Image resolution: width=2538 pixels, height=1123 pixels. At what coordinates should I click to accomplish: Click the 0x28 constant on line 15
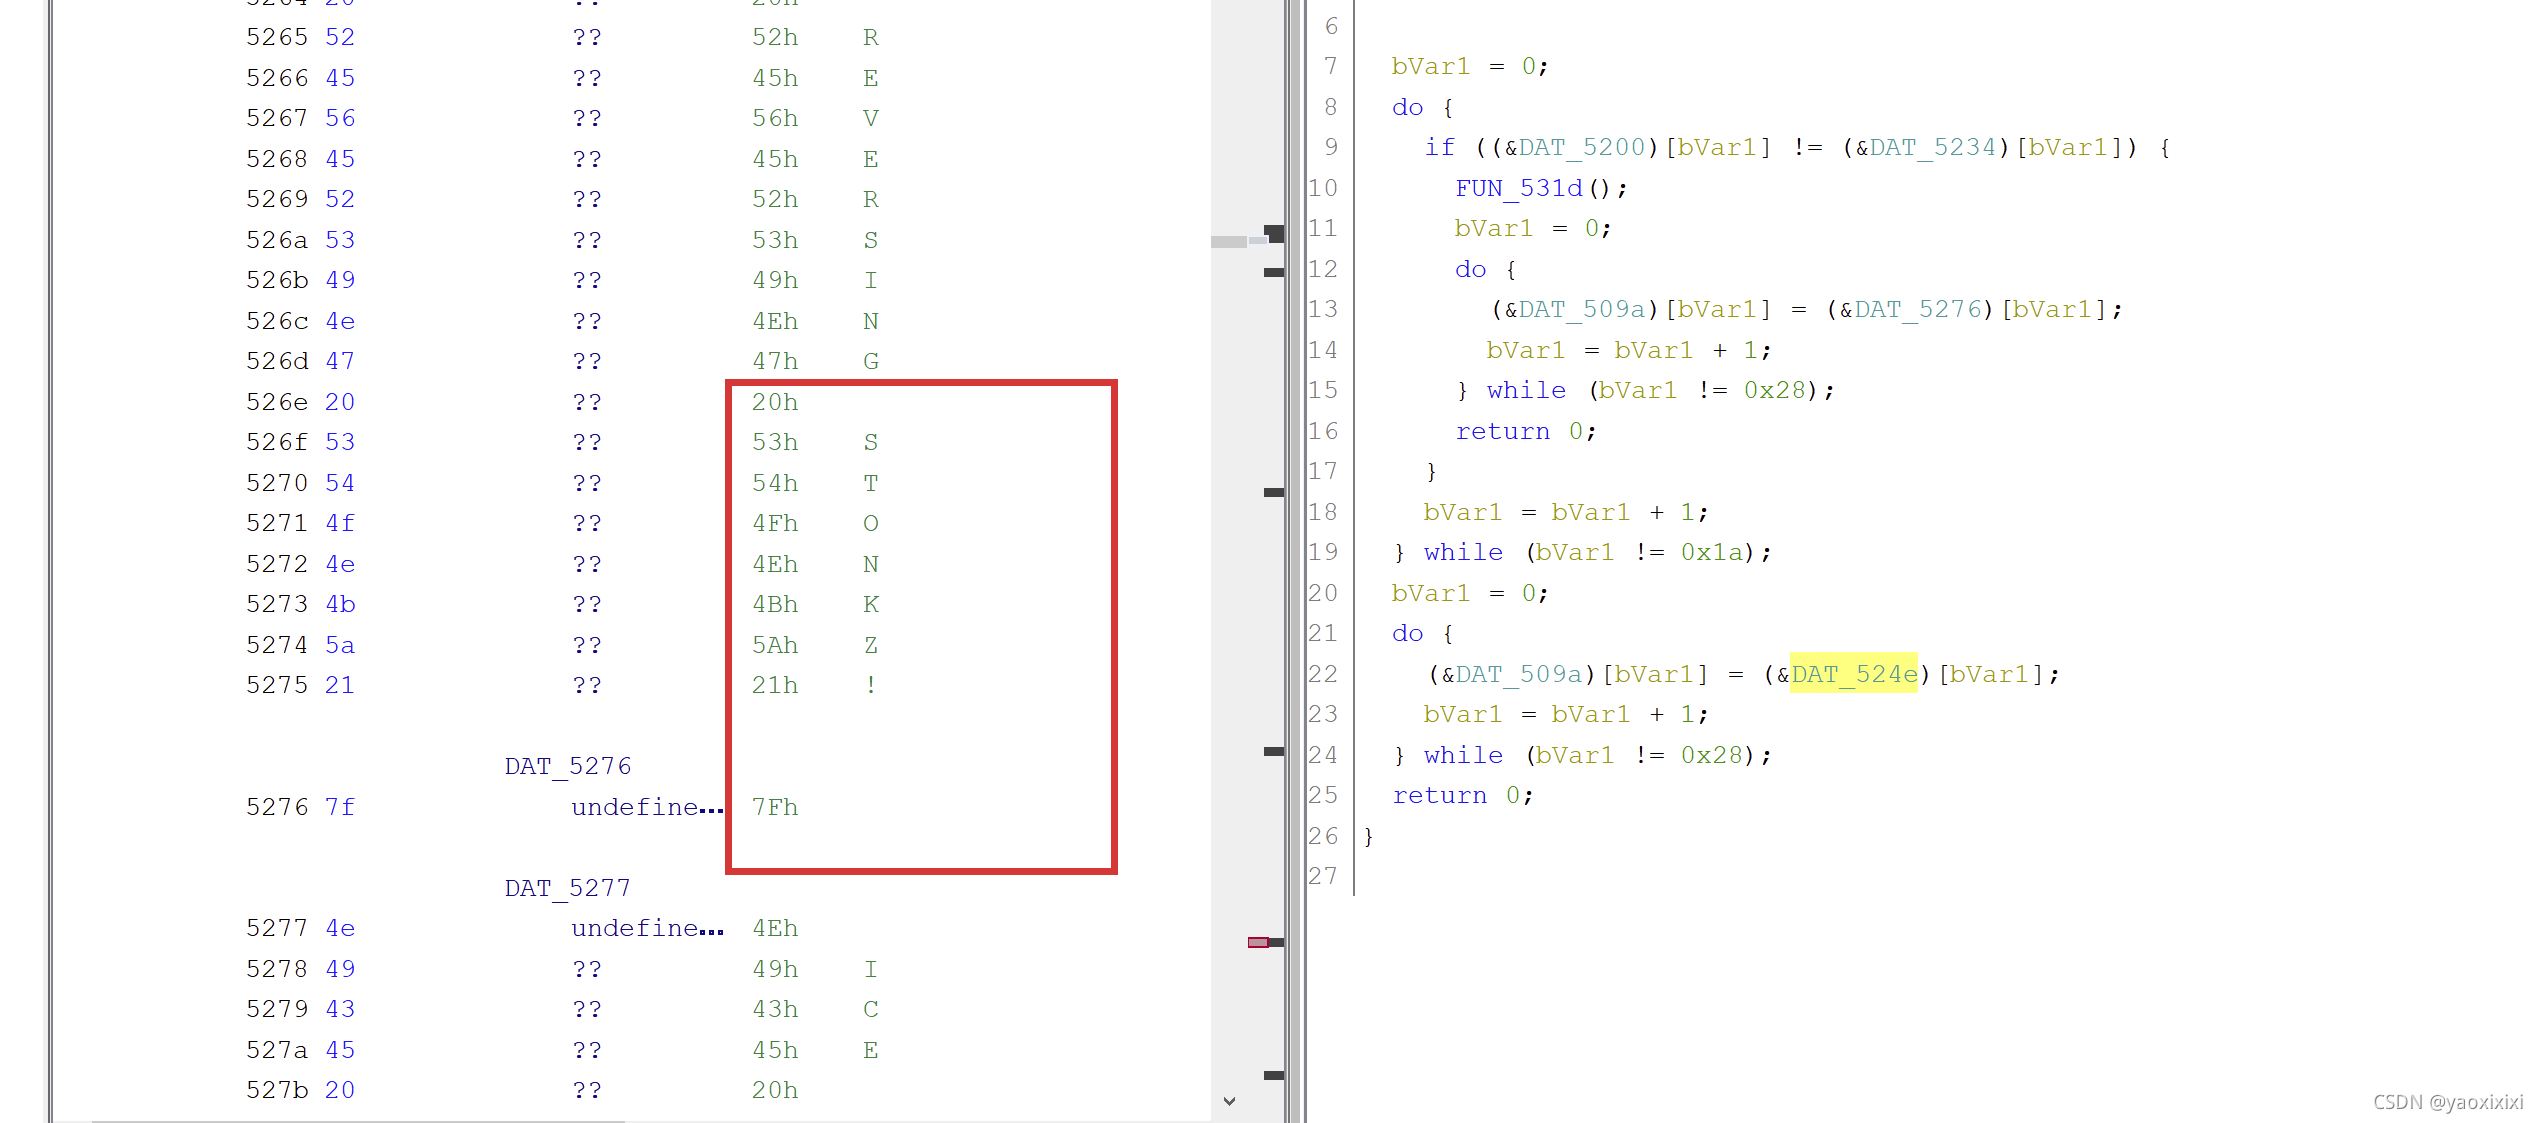(1774, 390)
